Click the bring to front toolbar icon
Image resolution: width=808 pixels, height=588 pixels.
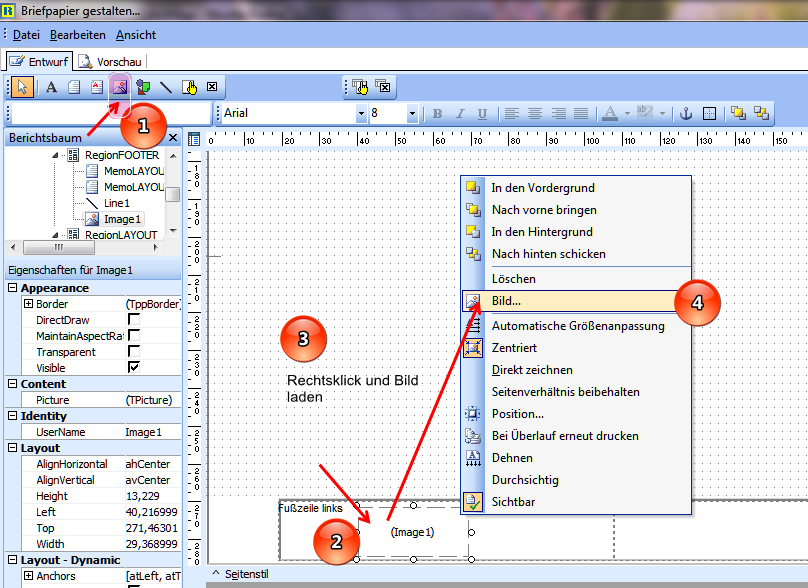(738, 113)
